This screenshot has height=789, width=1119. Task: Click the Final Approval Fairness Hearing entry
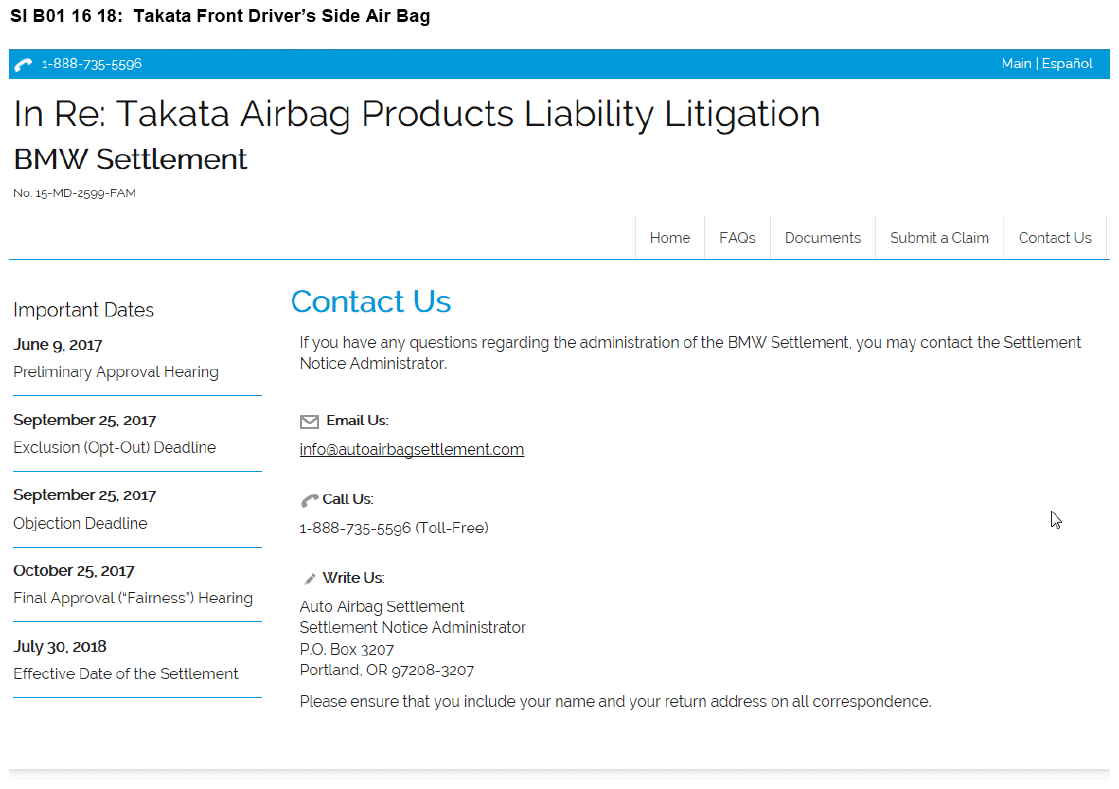[132, 598]
